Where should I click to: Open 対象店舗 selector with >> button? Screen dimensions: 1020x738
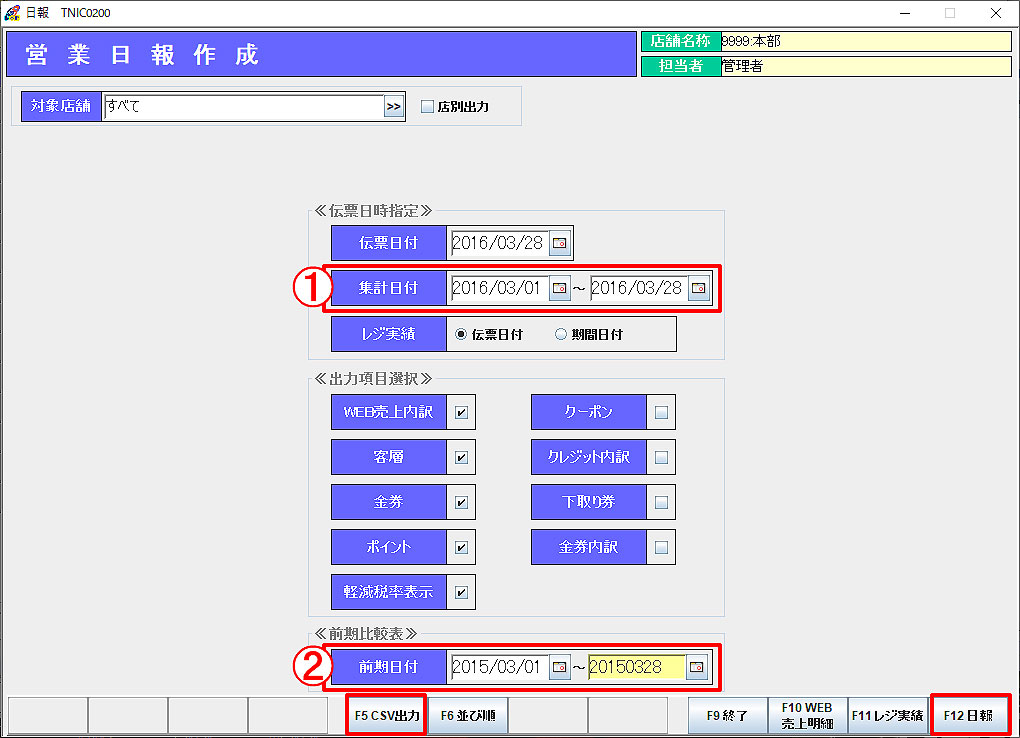[394, 107]
